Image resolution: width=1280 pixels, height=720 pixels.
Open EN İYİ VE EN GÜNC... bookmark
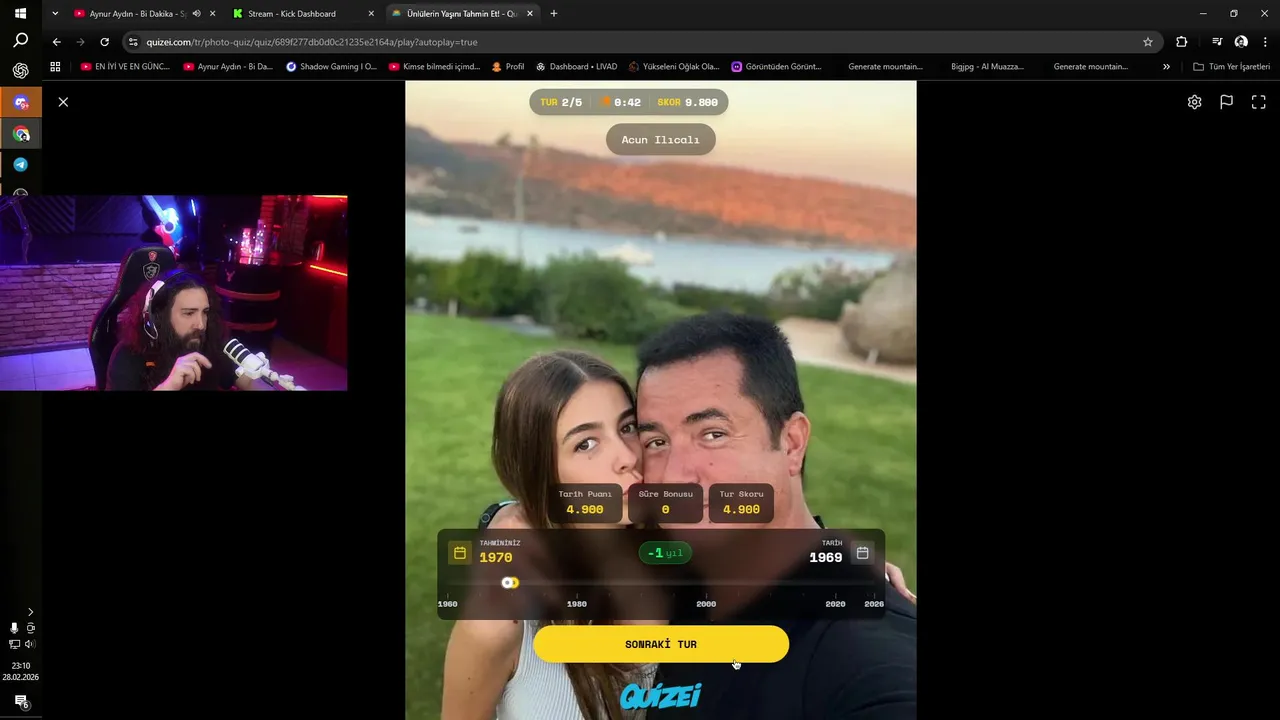click(125, 67)
